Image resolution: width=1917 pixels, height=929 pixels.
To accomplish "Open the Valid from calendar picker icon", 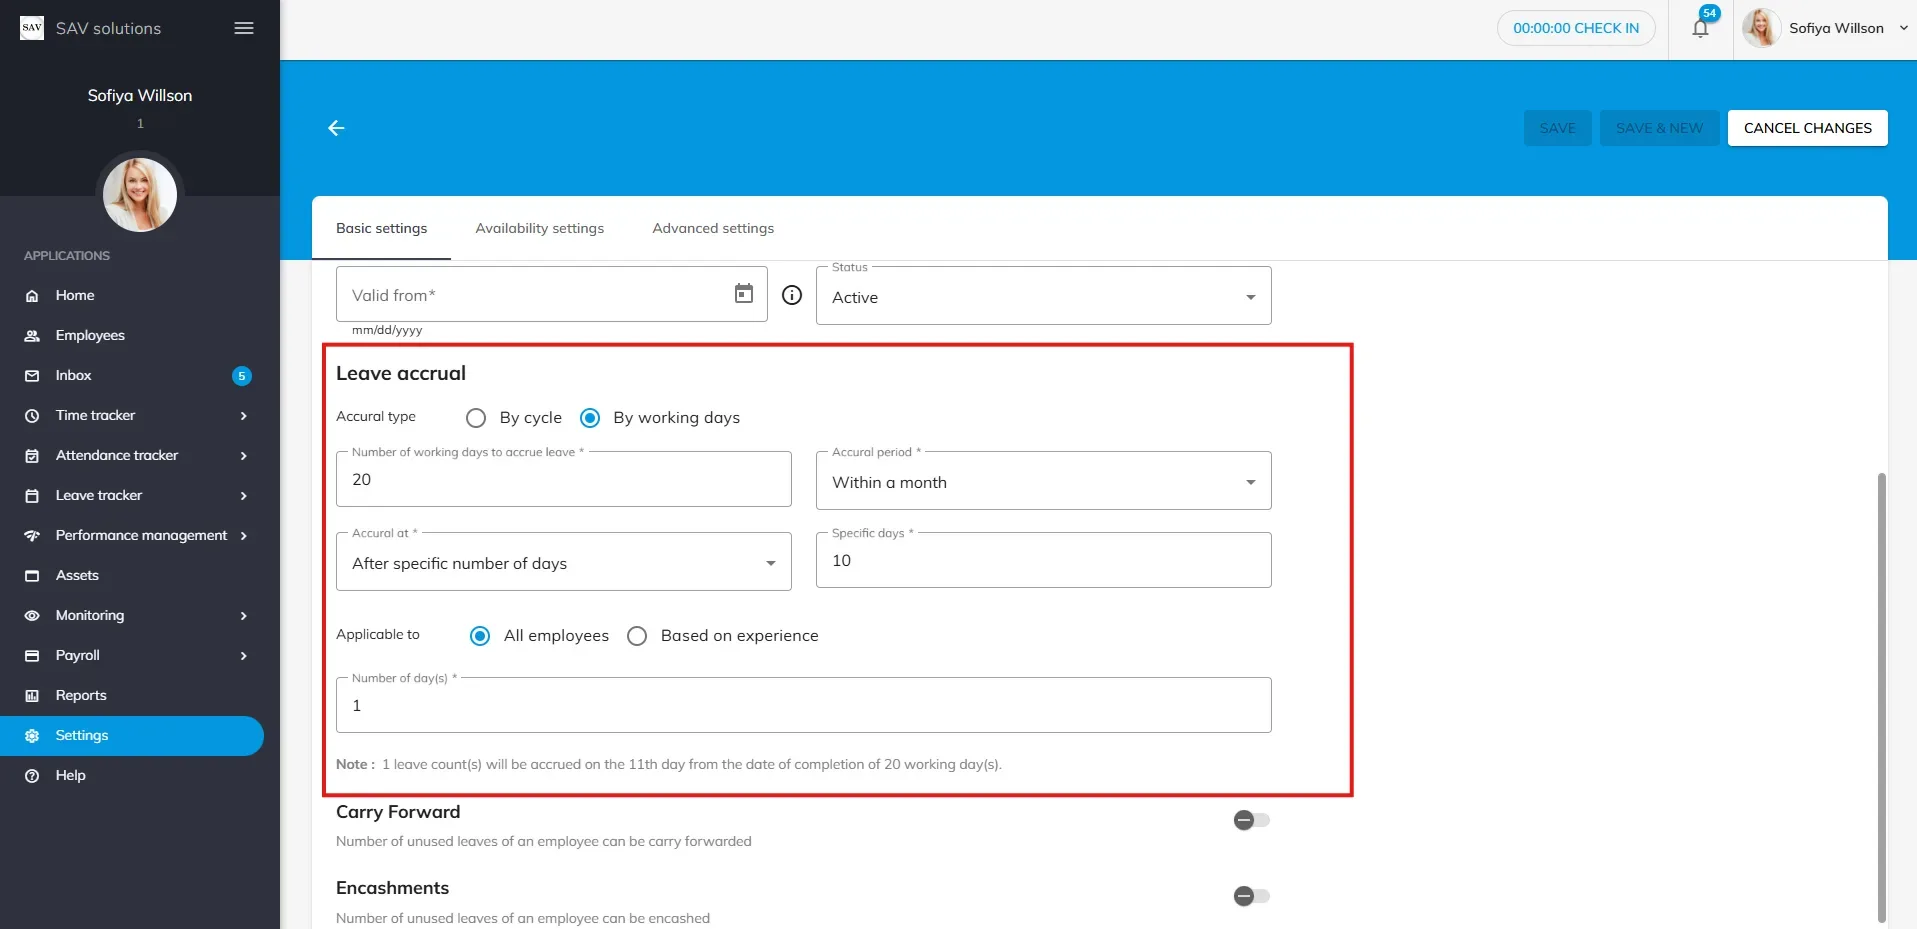I will 744,294.
